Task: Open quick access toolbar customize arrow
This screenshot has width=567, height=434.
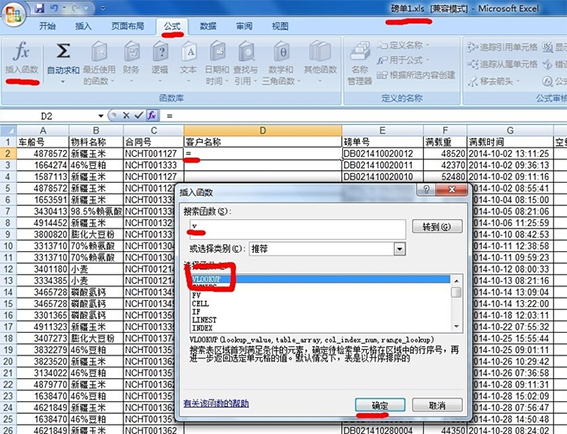Action: 103,8
